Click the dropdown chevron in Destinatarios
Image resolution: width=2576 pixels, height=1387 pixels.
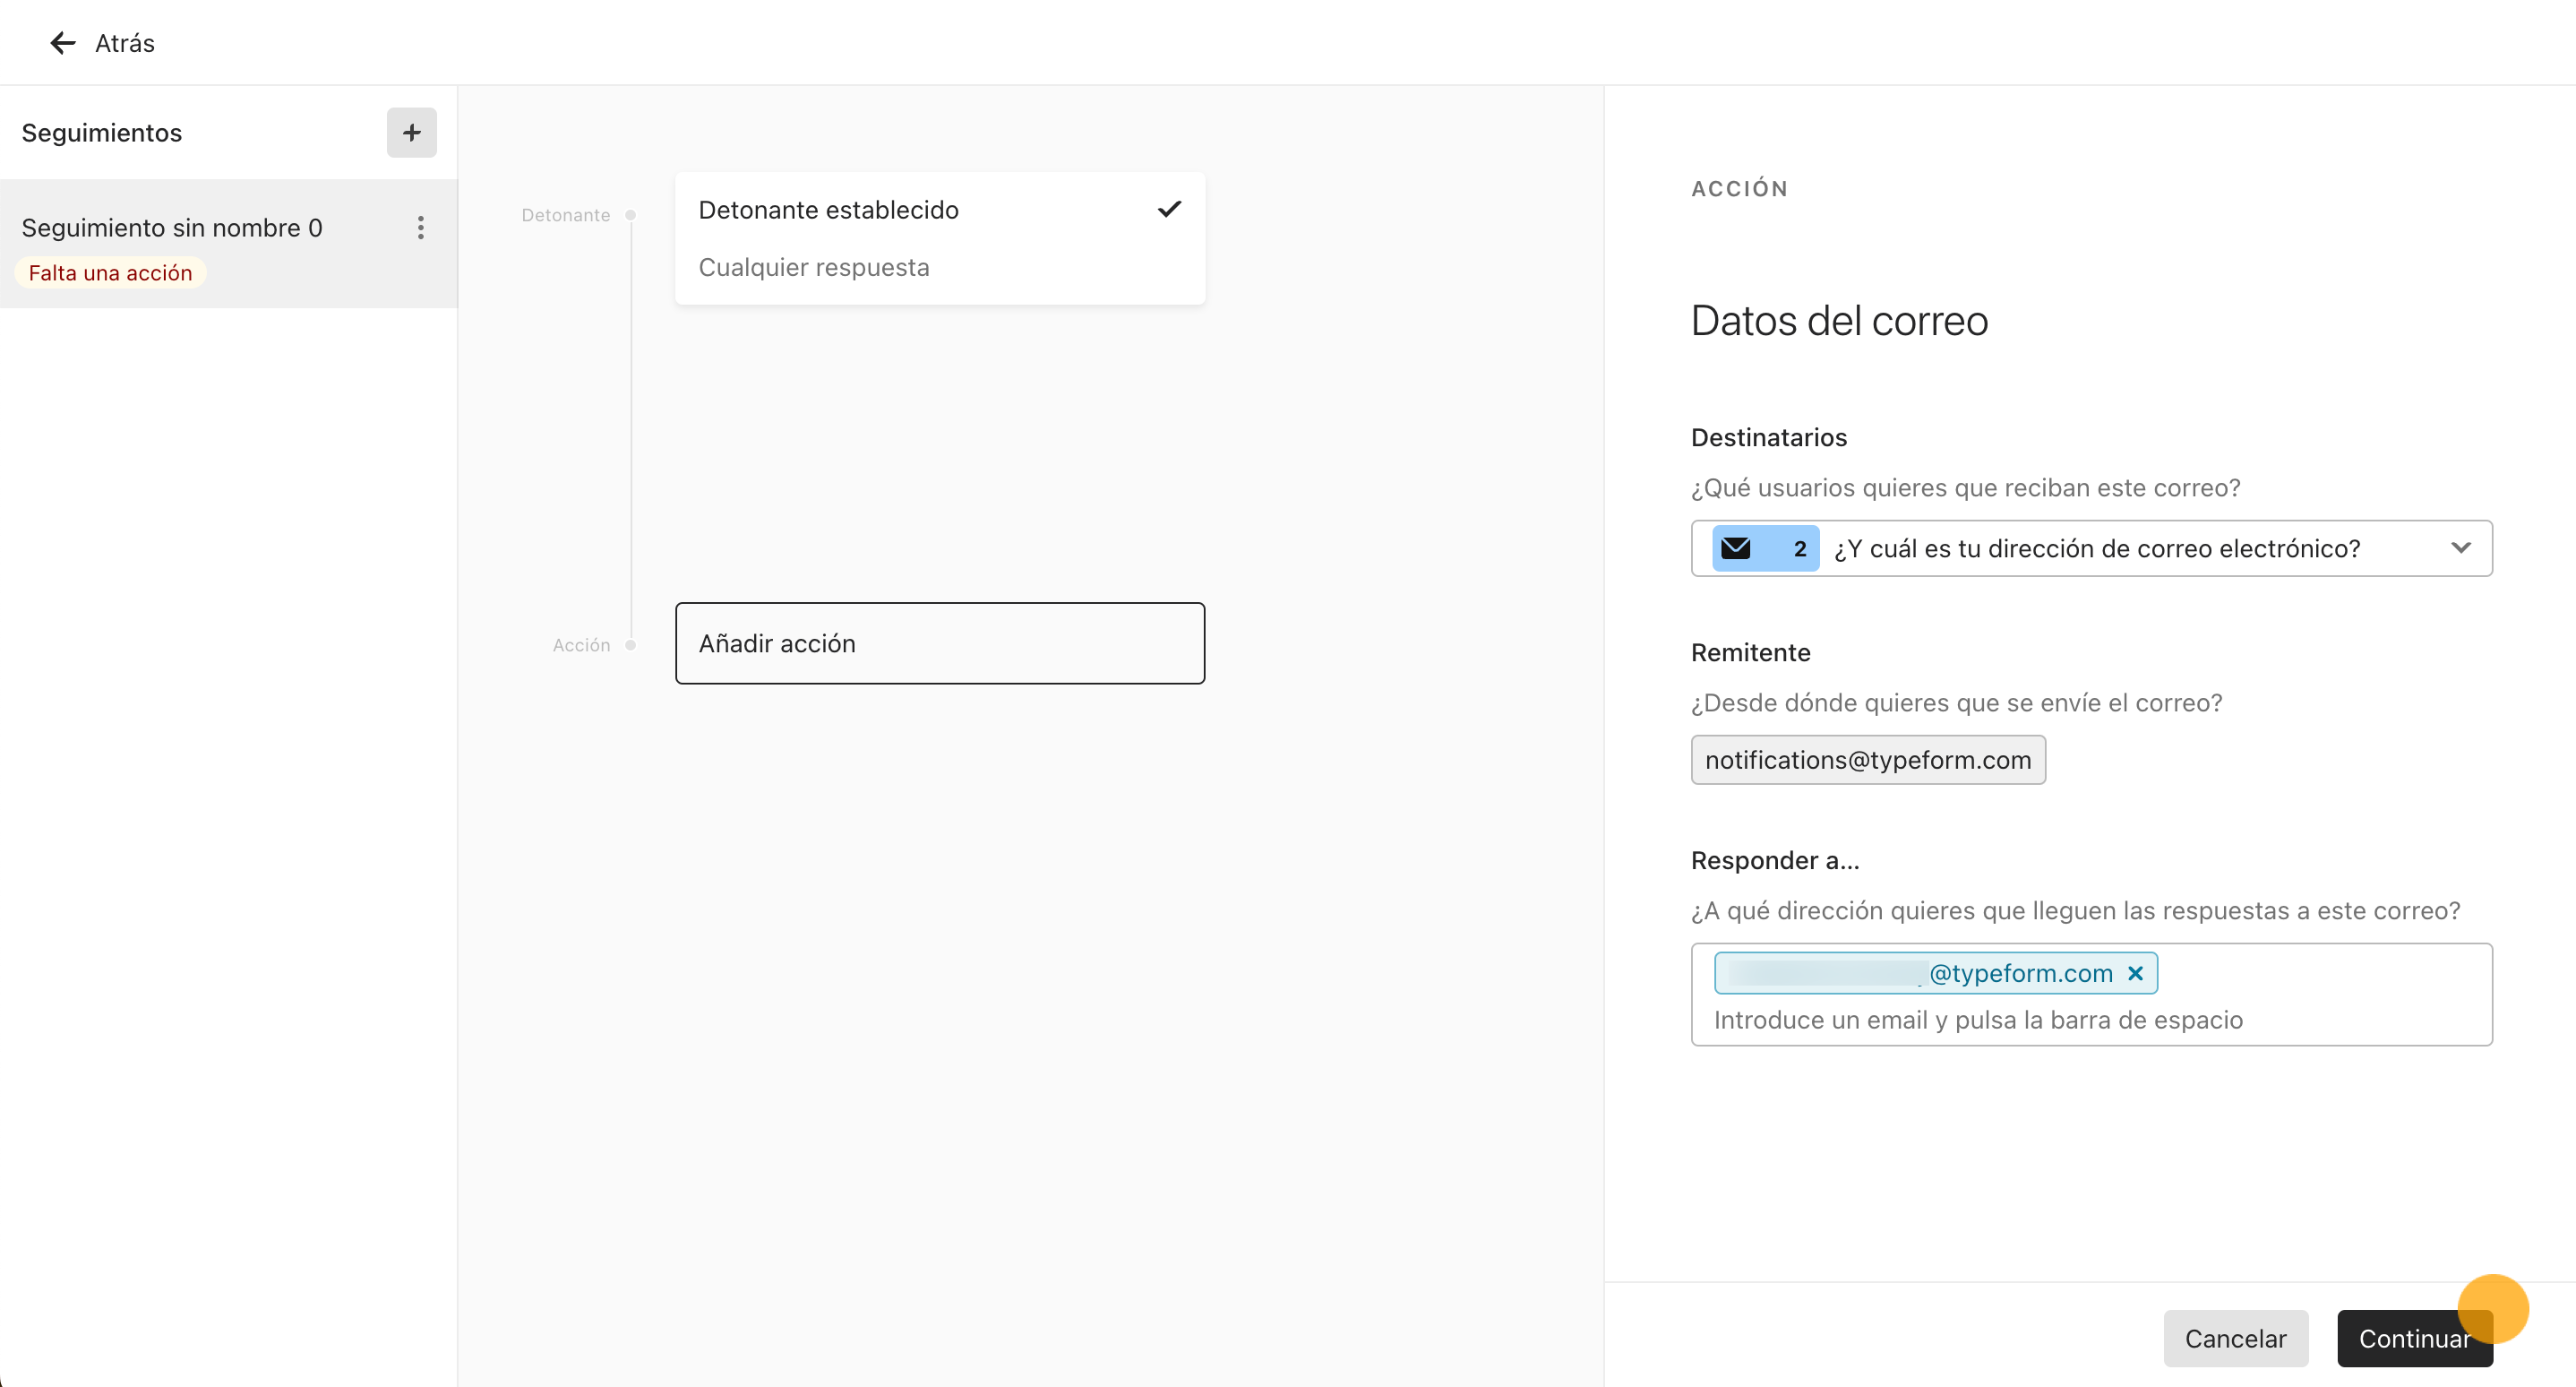point(2461,548)
